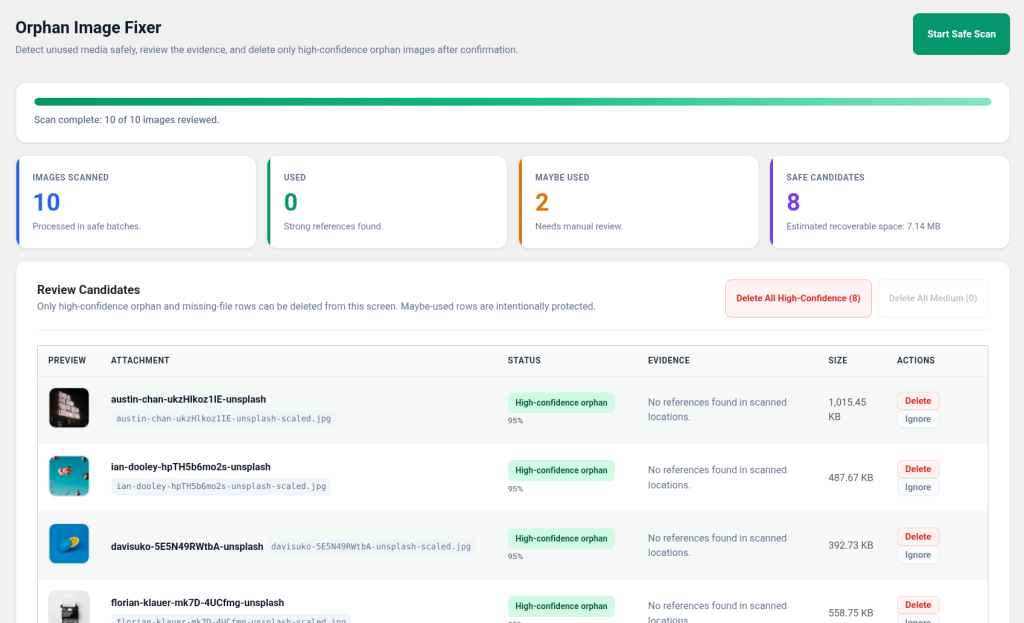Click the Delete All Medium (0) button
This screenshot has height=623, width=1024.
click(933, 298)
